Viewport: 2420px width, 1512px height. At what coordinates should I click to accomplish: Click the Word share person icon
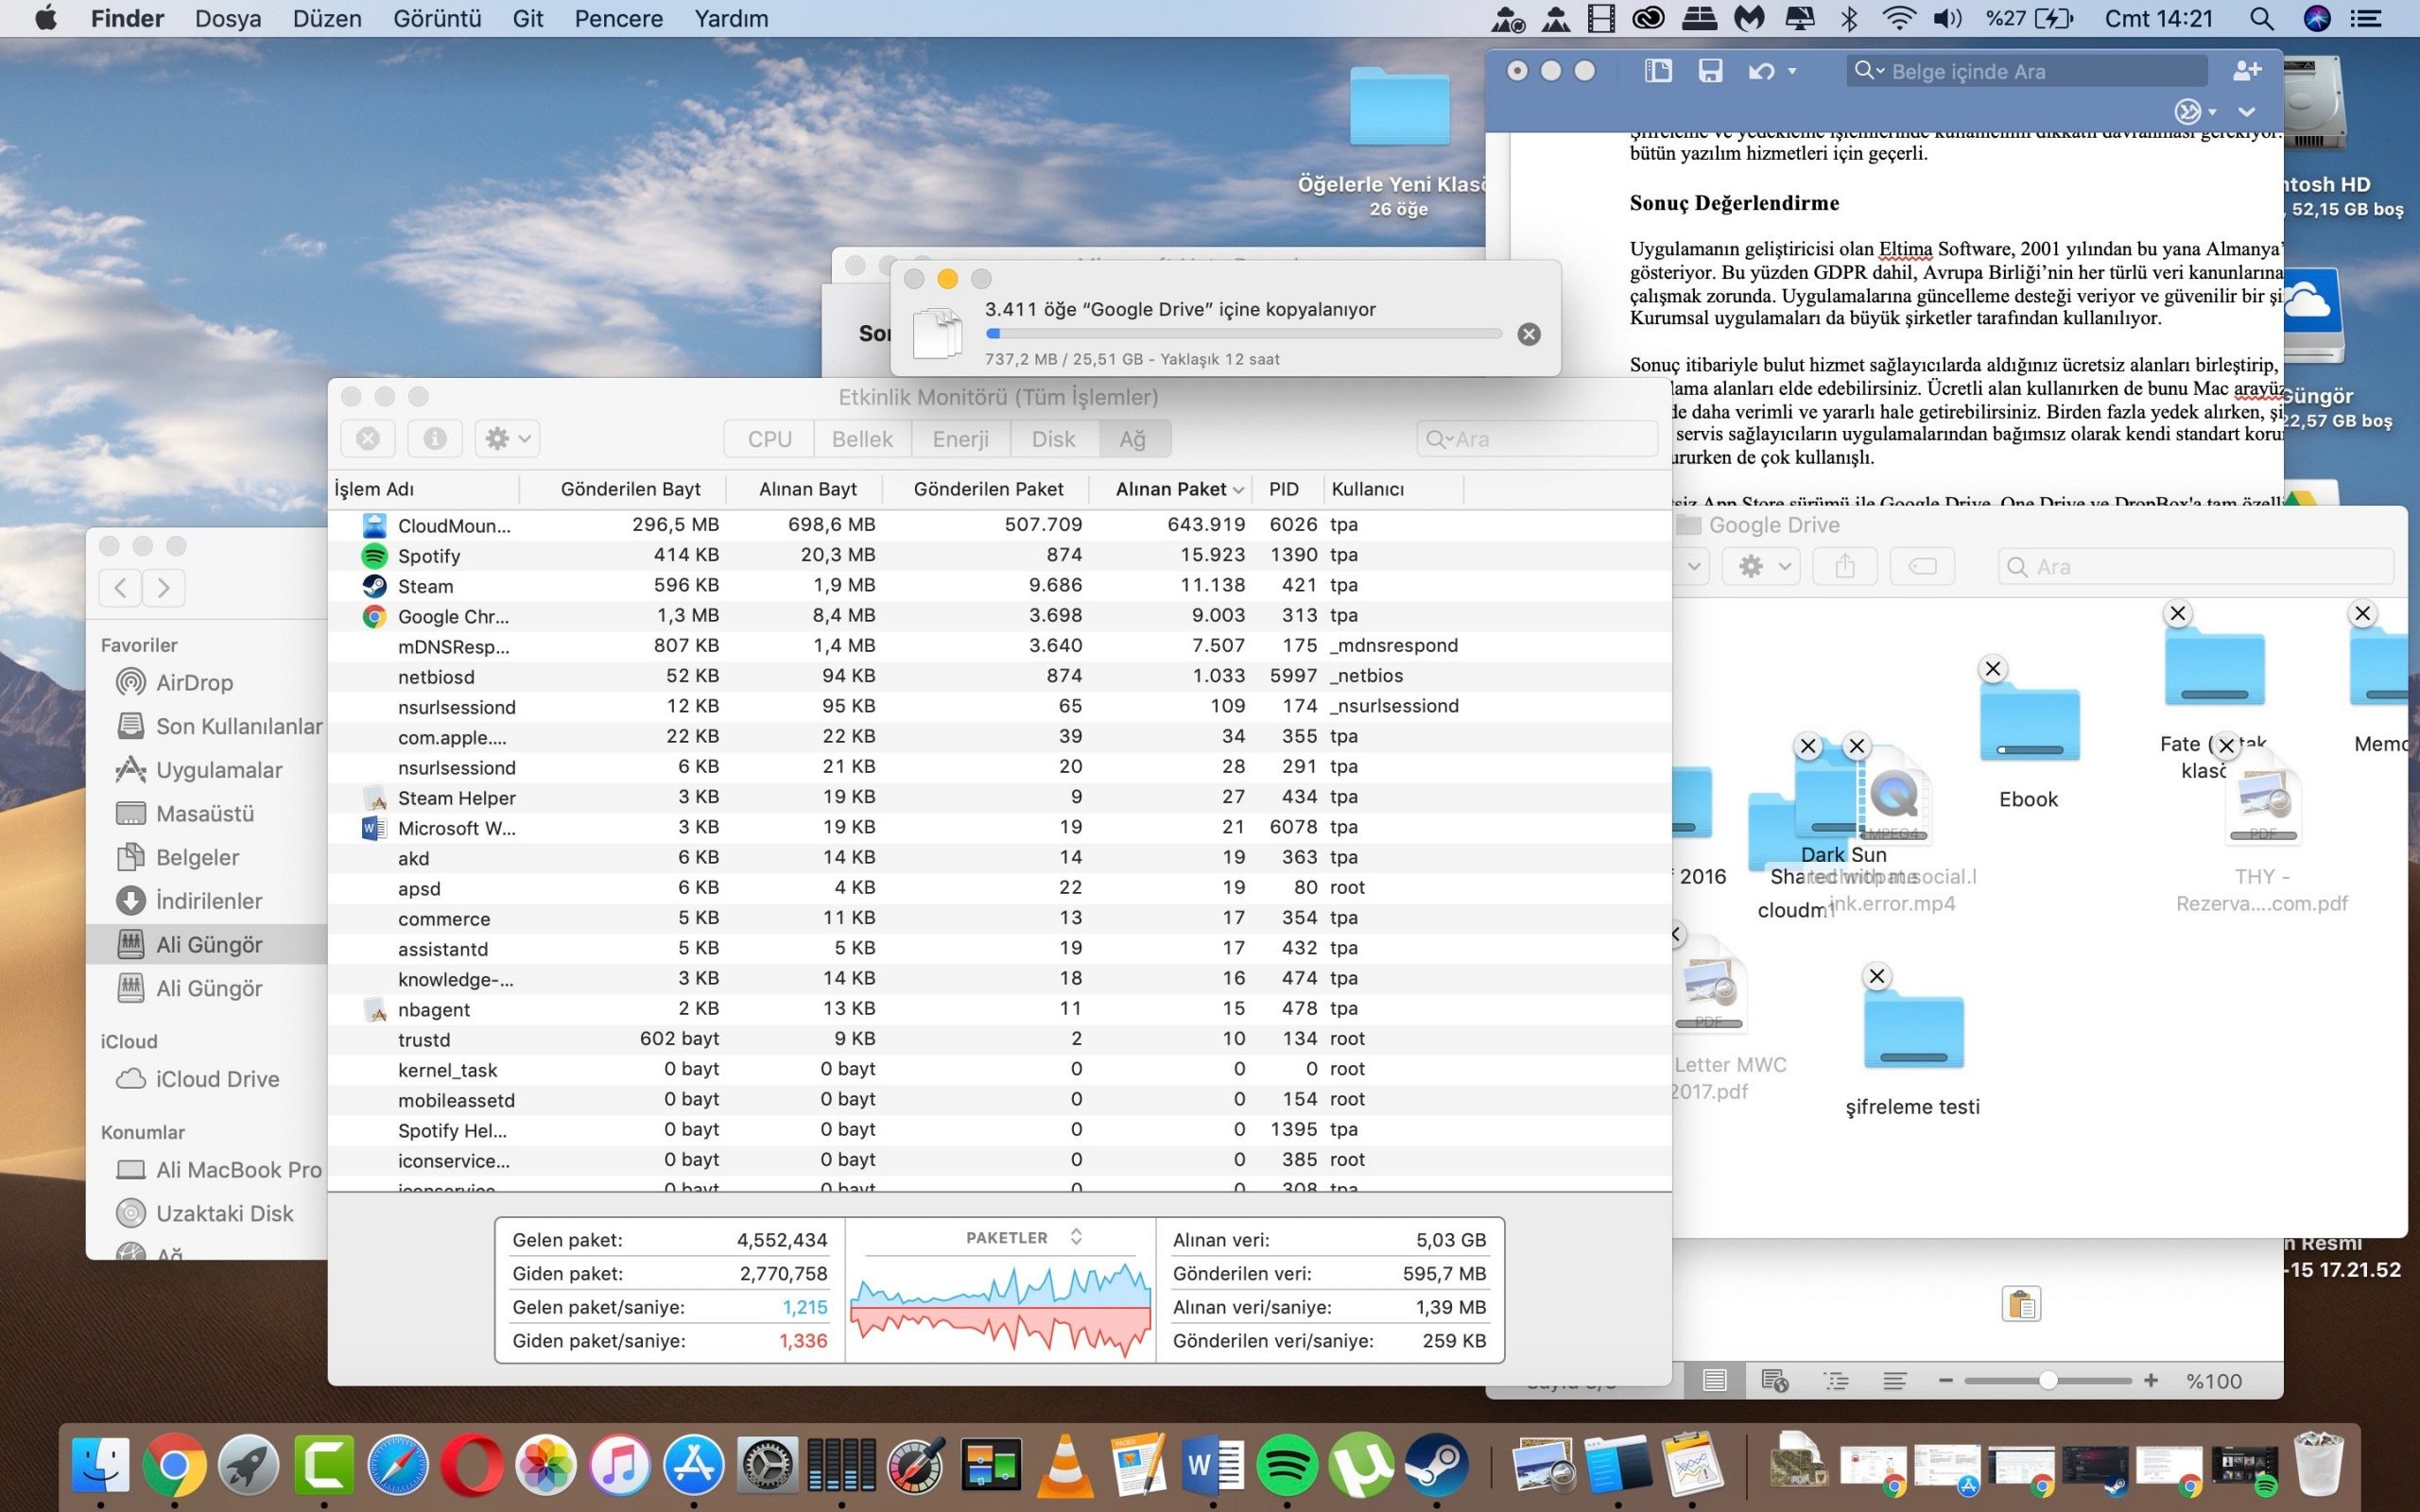2246,71
